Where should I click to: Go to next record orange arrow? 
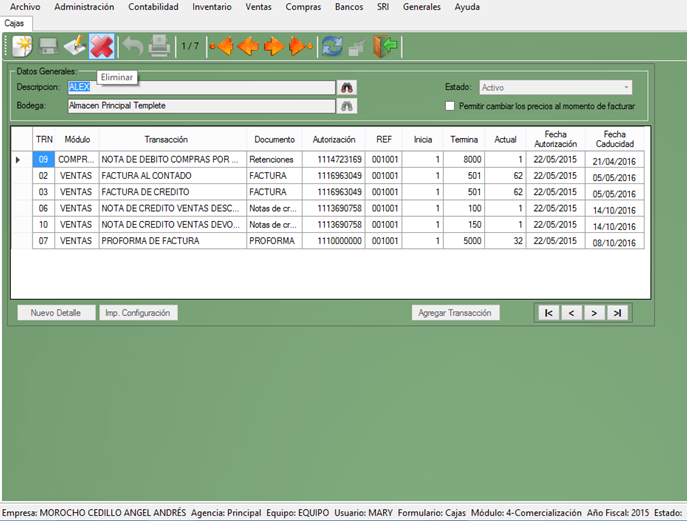point(273,46)
